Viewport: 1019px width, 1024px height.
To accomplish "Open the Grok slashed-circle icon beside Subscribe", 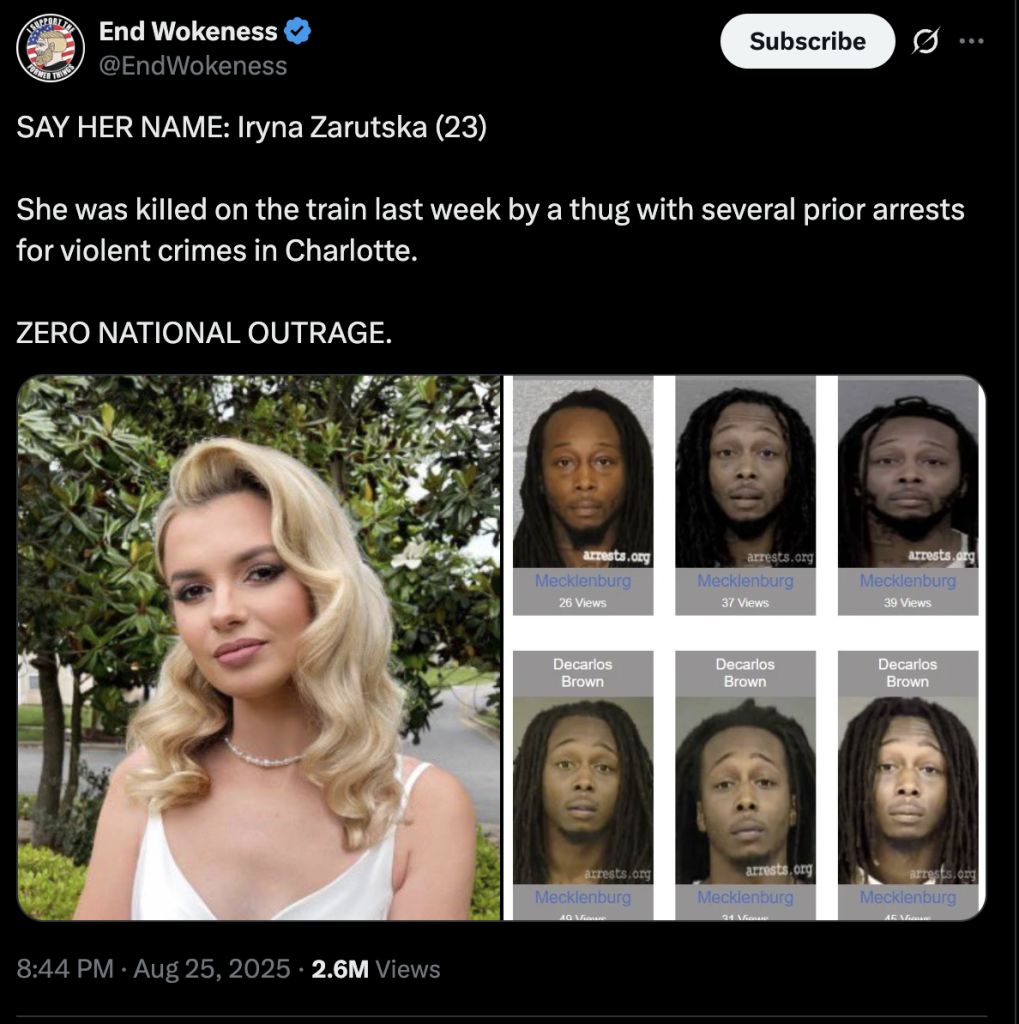I will click(x=926, y=41).
